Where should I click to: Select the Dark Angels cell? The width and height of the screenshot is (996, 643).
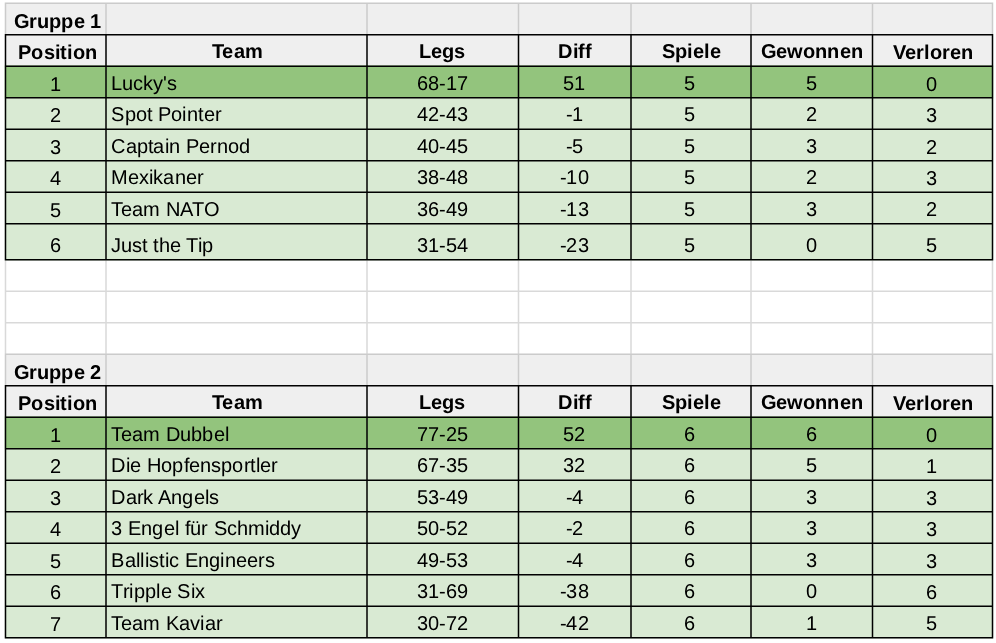(x=236, y=497)
